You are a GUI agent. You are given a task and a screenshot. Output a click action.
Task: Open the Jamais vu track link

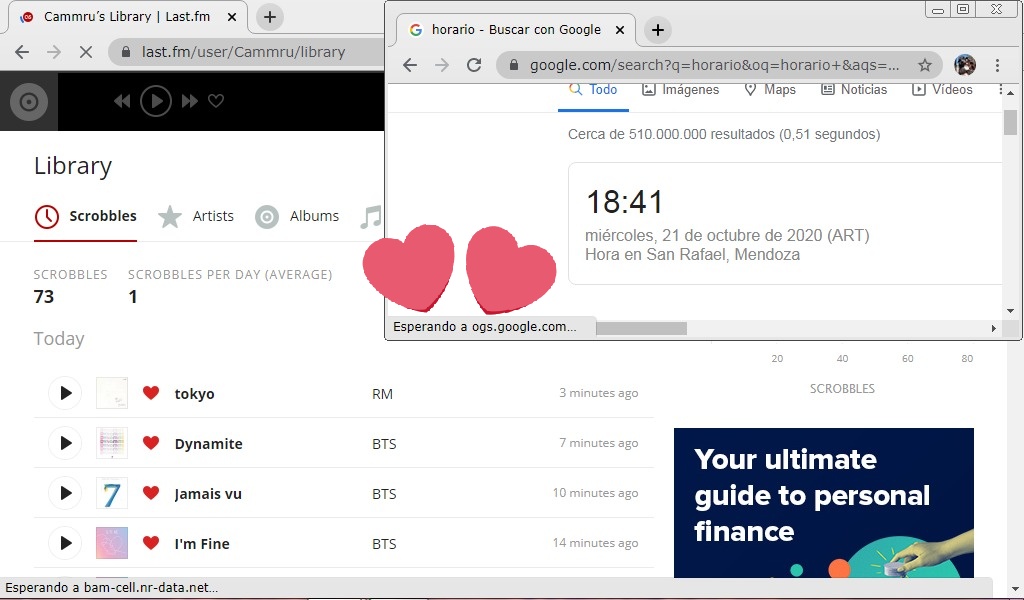(x=208, y=494)
